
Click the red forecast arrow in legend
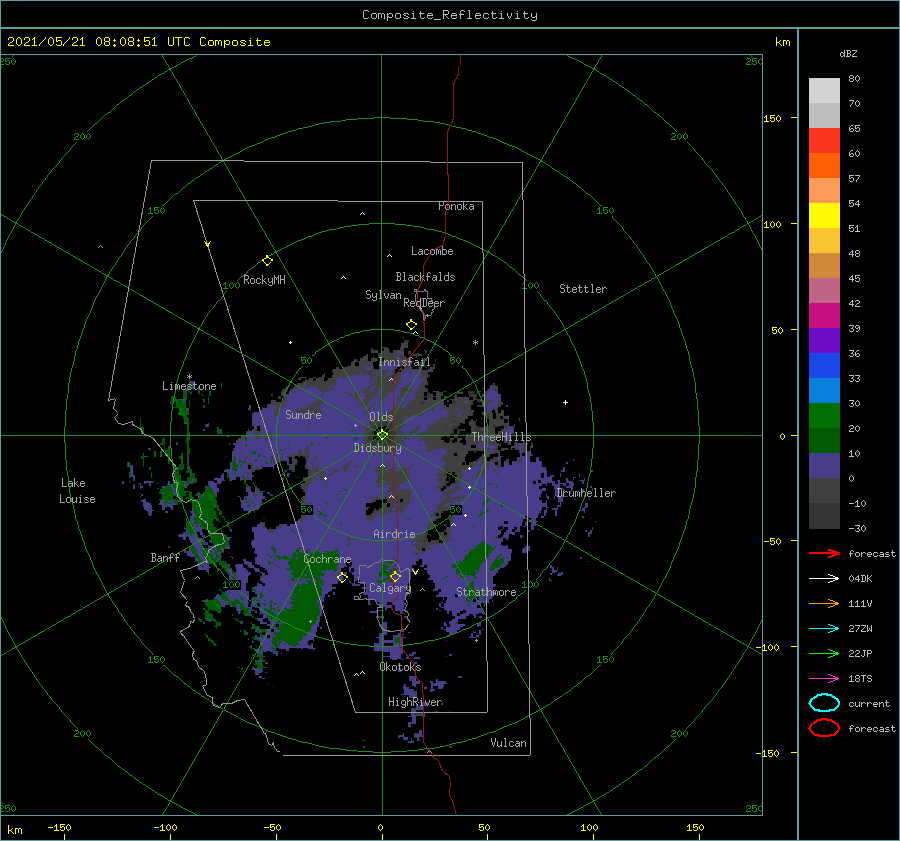tap(824, 553)
